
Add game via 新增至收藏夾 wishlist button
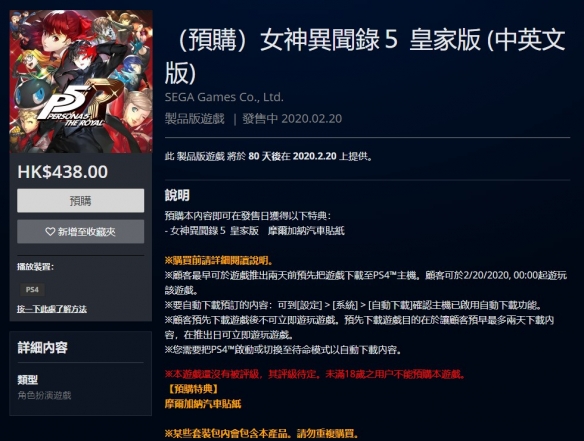coord(80,232)
